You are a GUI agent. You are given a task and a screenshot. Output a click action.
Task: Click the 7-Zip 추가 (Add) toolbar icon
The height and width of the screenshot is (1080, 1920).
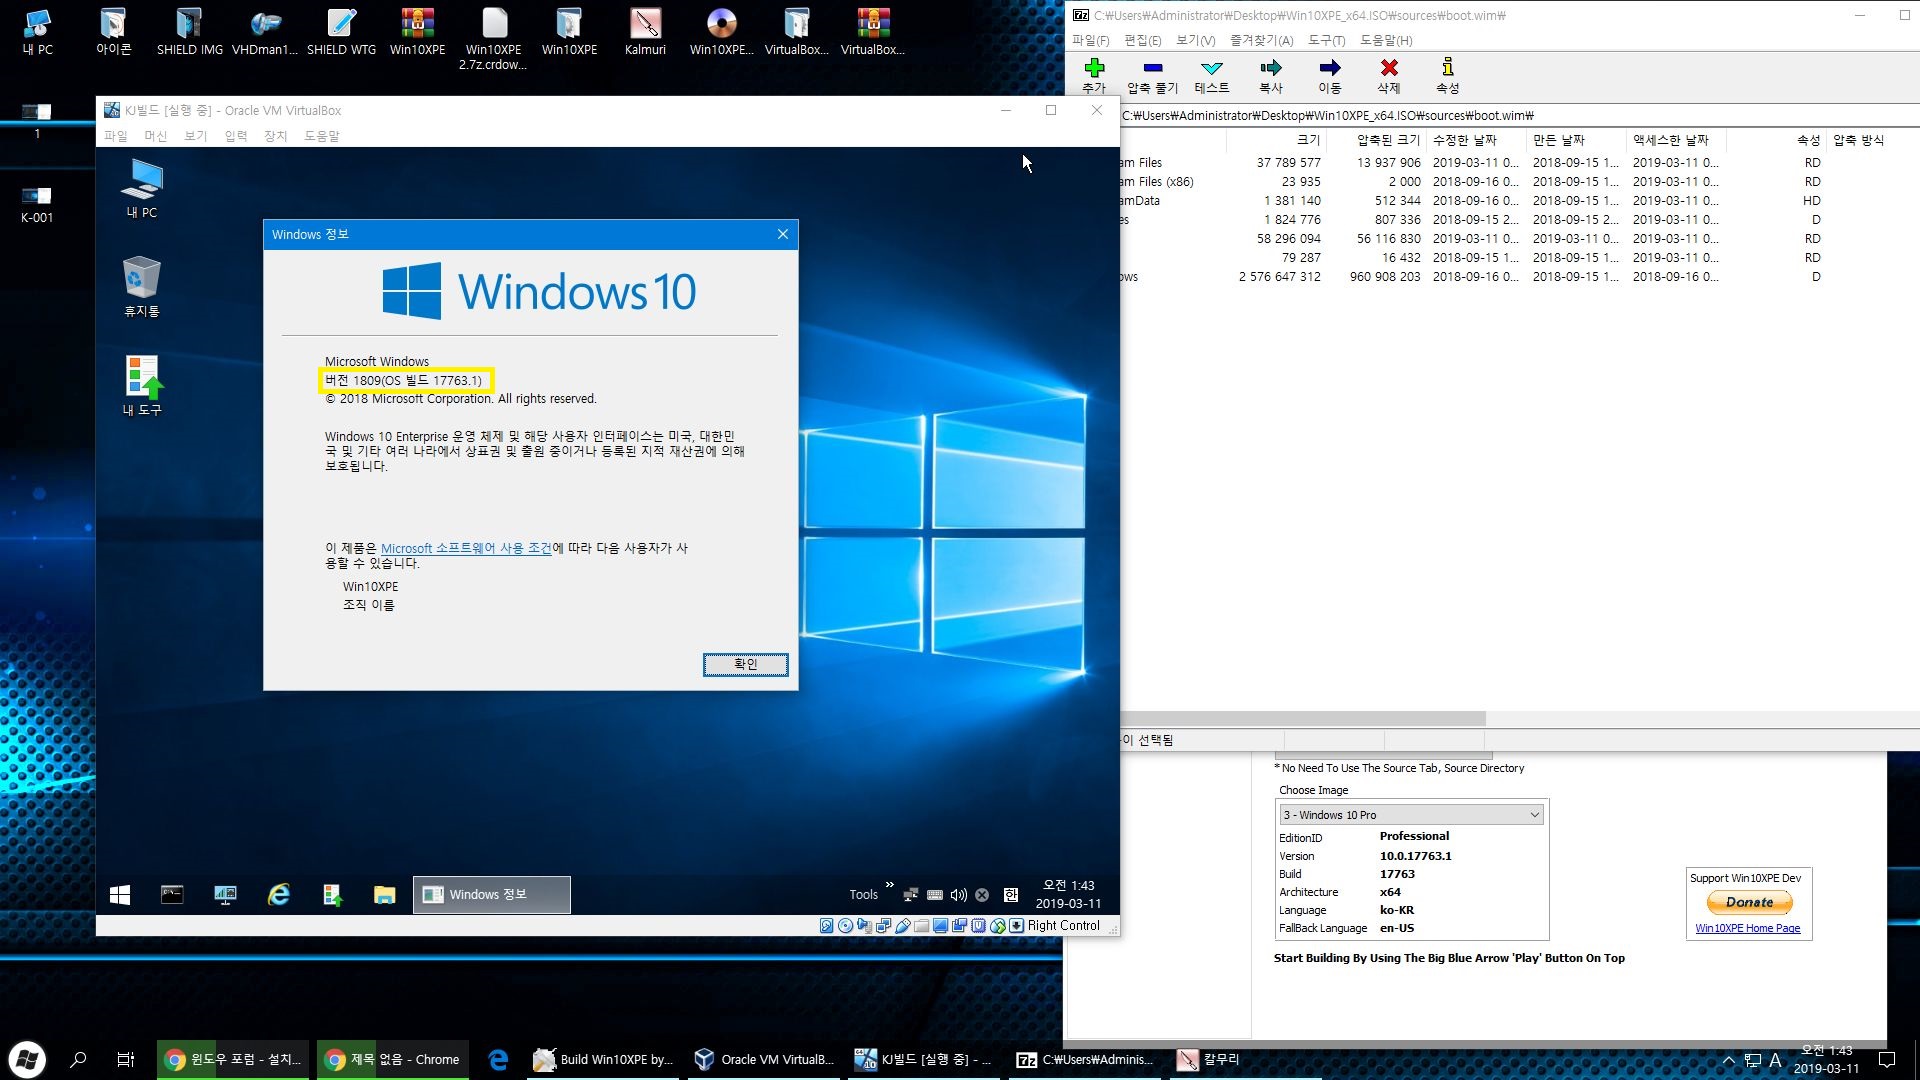point(1094,68)
